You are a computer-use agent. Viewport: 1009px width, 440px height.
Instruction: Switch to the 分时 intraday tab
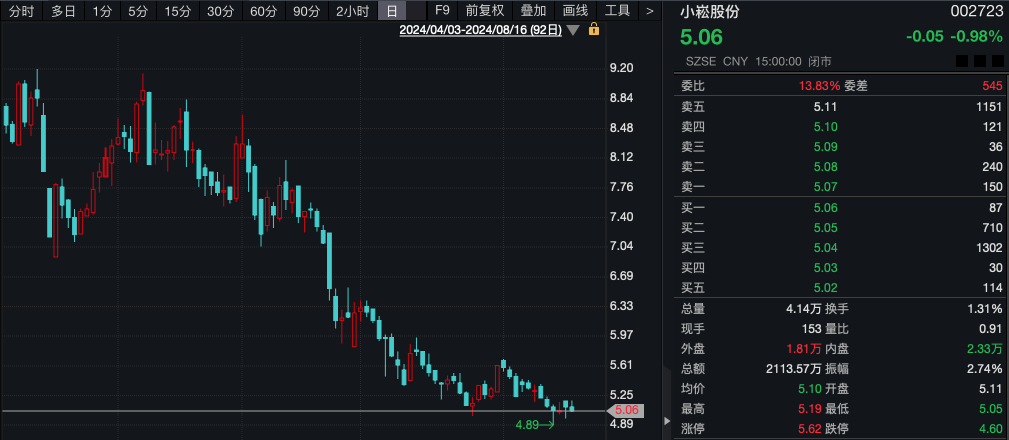pos(21,11)
